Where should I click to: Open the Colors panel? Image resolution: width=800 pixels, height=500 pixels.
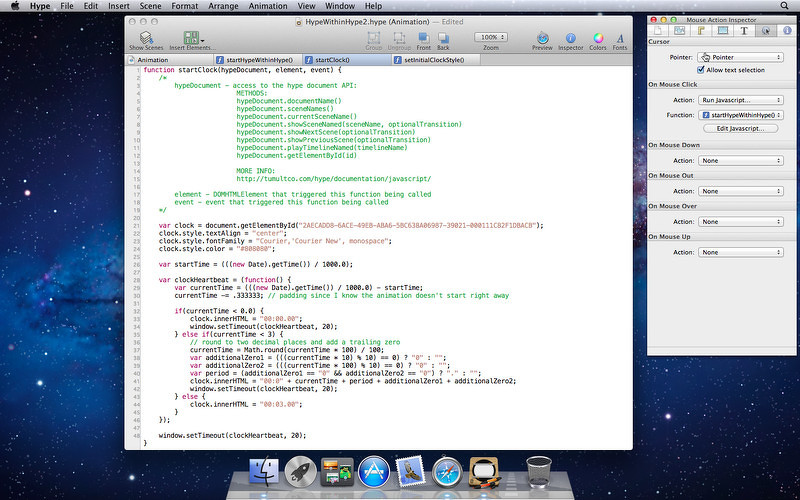tap(598, 41)
